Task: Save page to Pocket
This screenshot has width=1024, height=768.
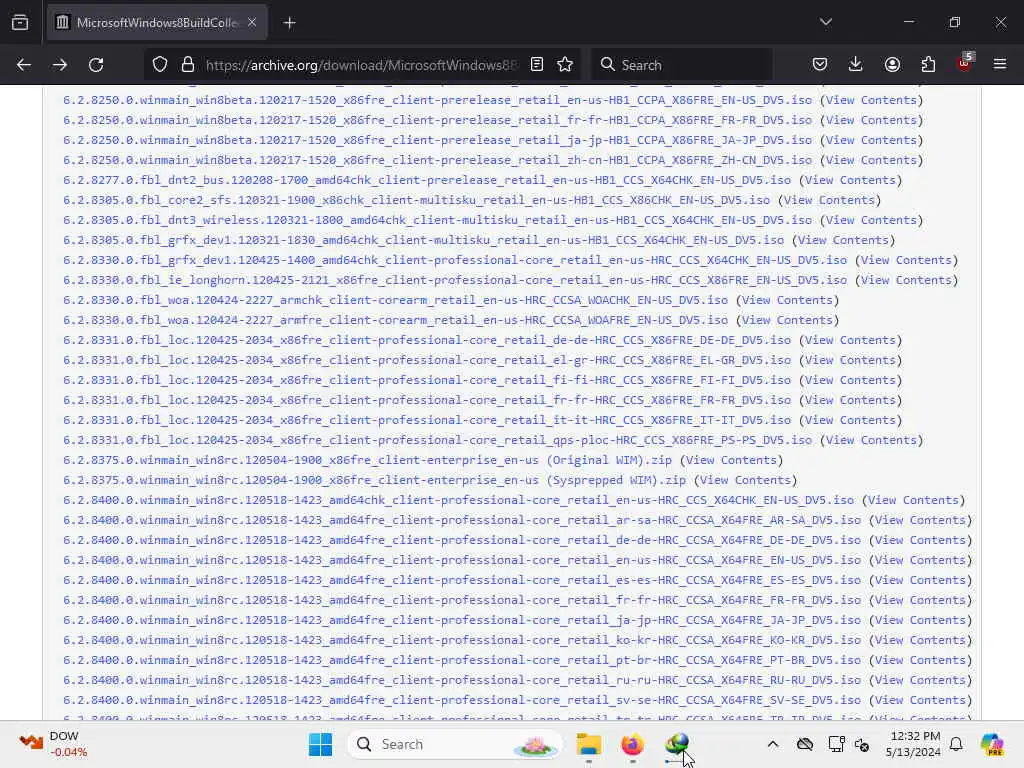Action: pos(820,65)
